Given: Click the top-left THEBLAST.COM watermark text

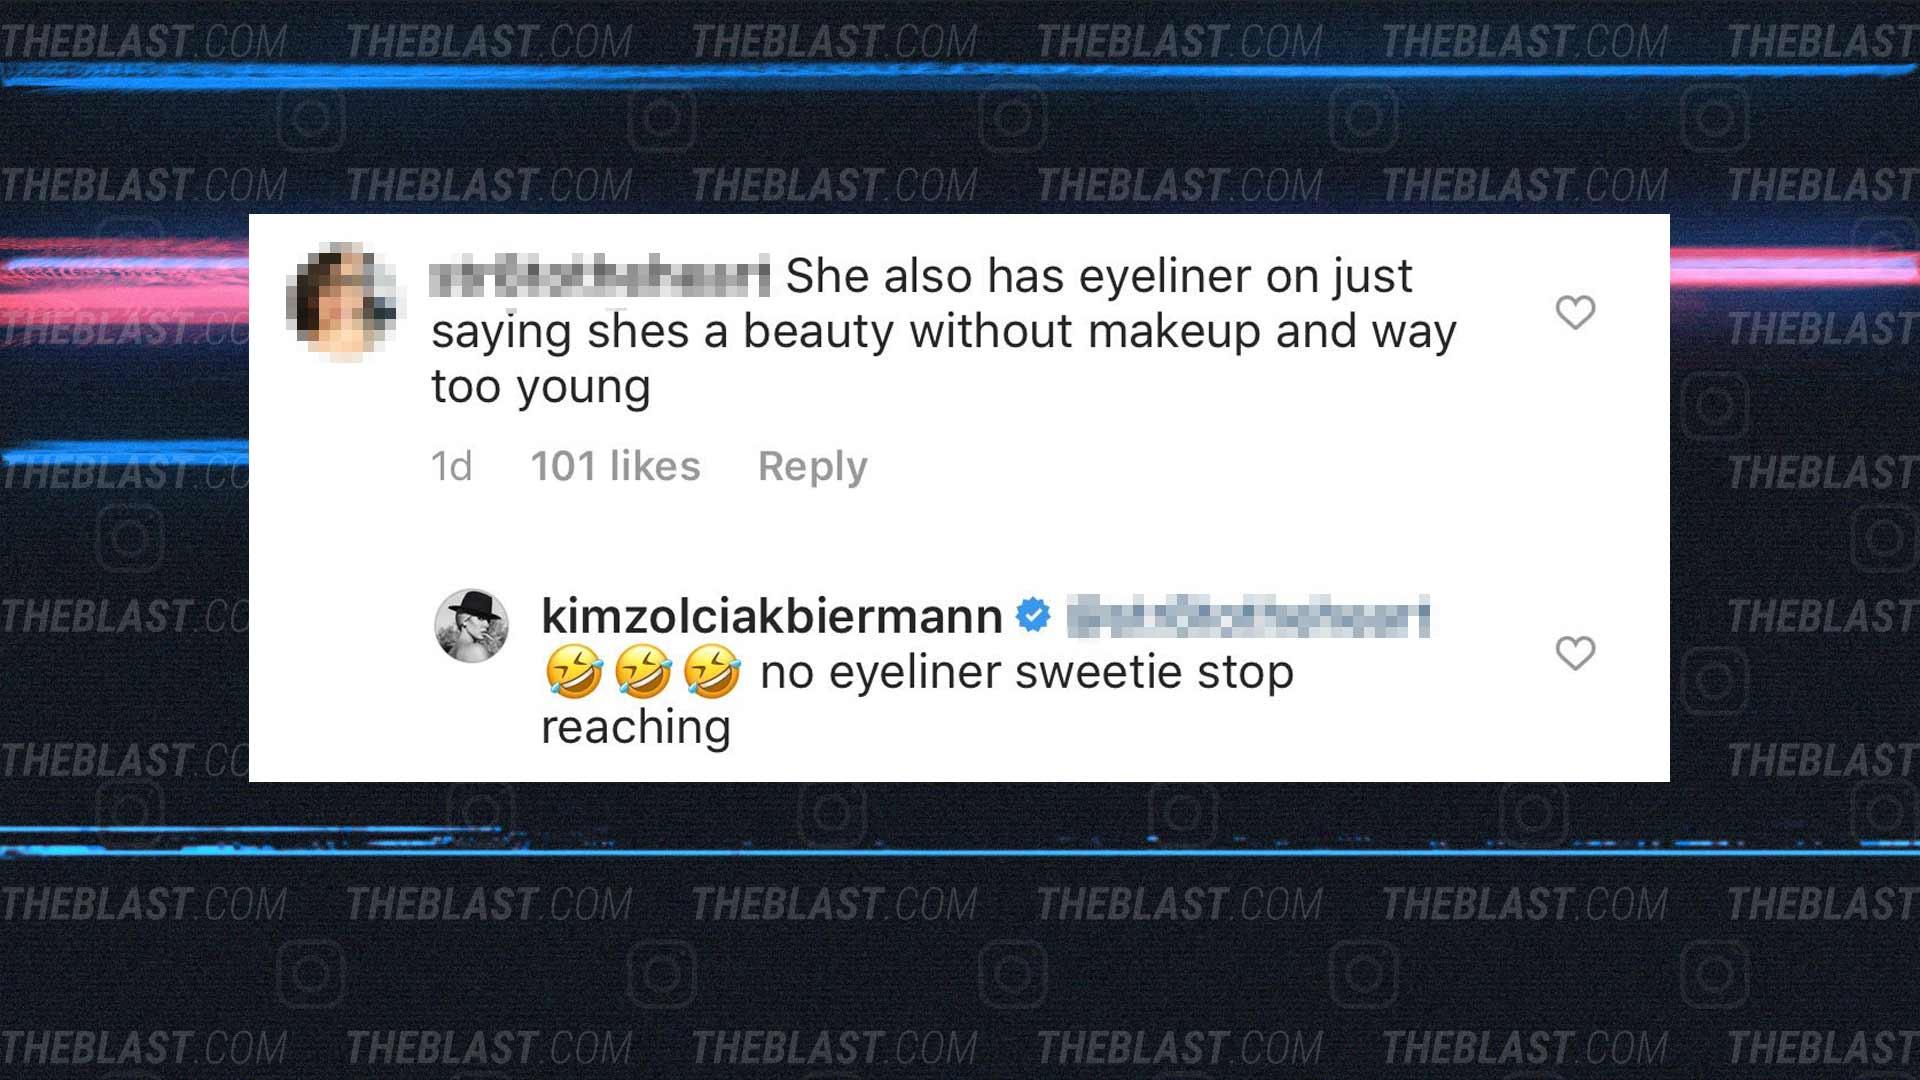Looking at the screenshot, I should tap(144, 42).
